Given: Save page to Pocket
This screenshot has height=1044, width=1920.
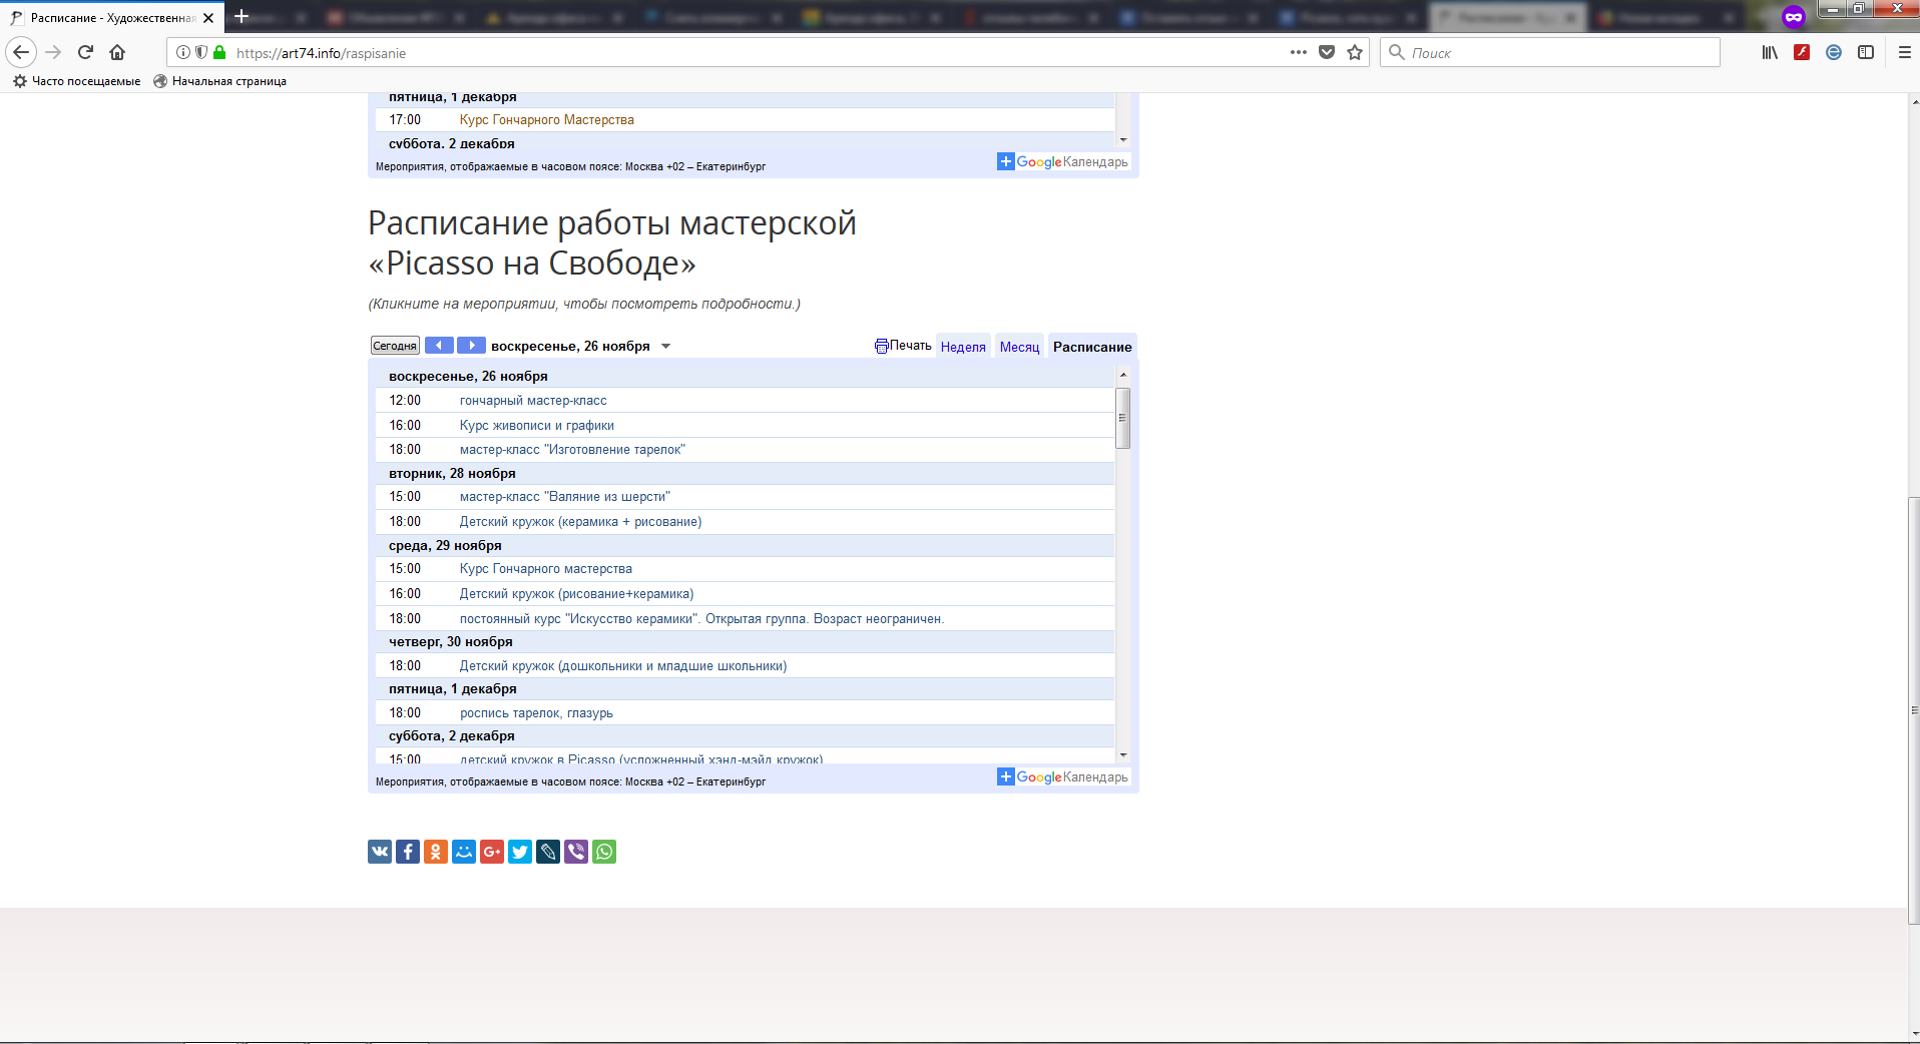Looking at the screenshot, I should click(x=1327, y=52).
